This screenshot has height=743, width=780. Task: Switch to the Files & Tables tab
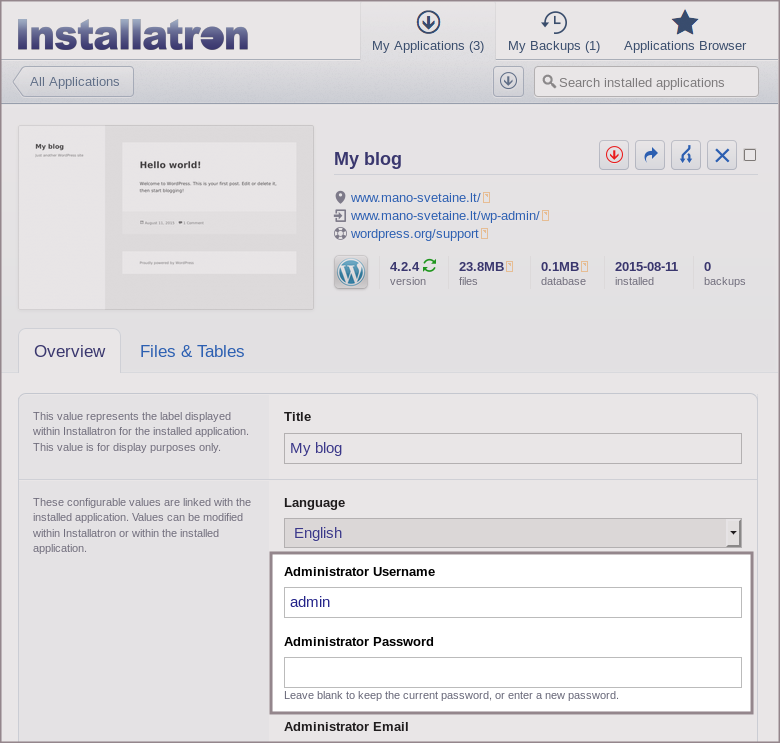[x=192, y=351]
